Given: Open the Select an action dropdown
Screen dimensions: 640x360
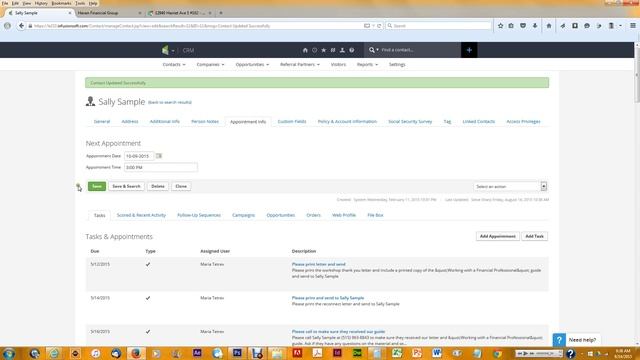Looking at the screenshot, I should pos(510,187).
